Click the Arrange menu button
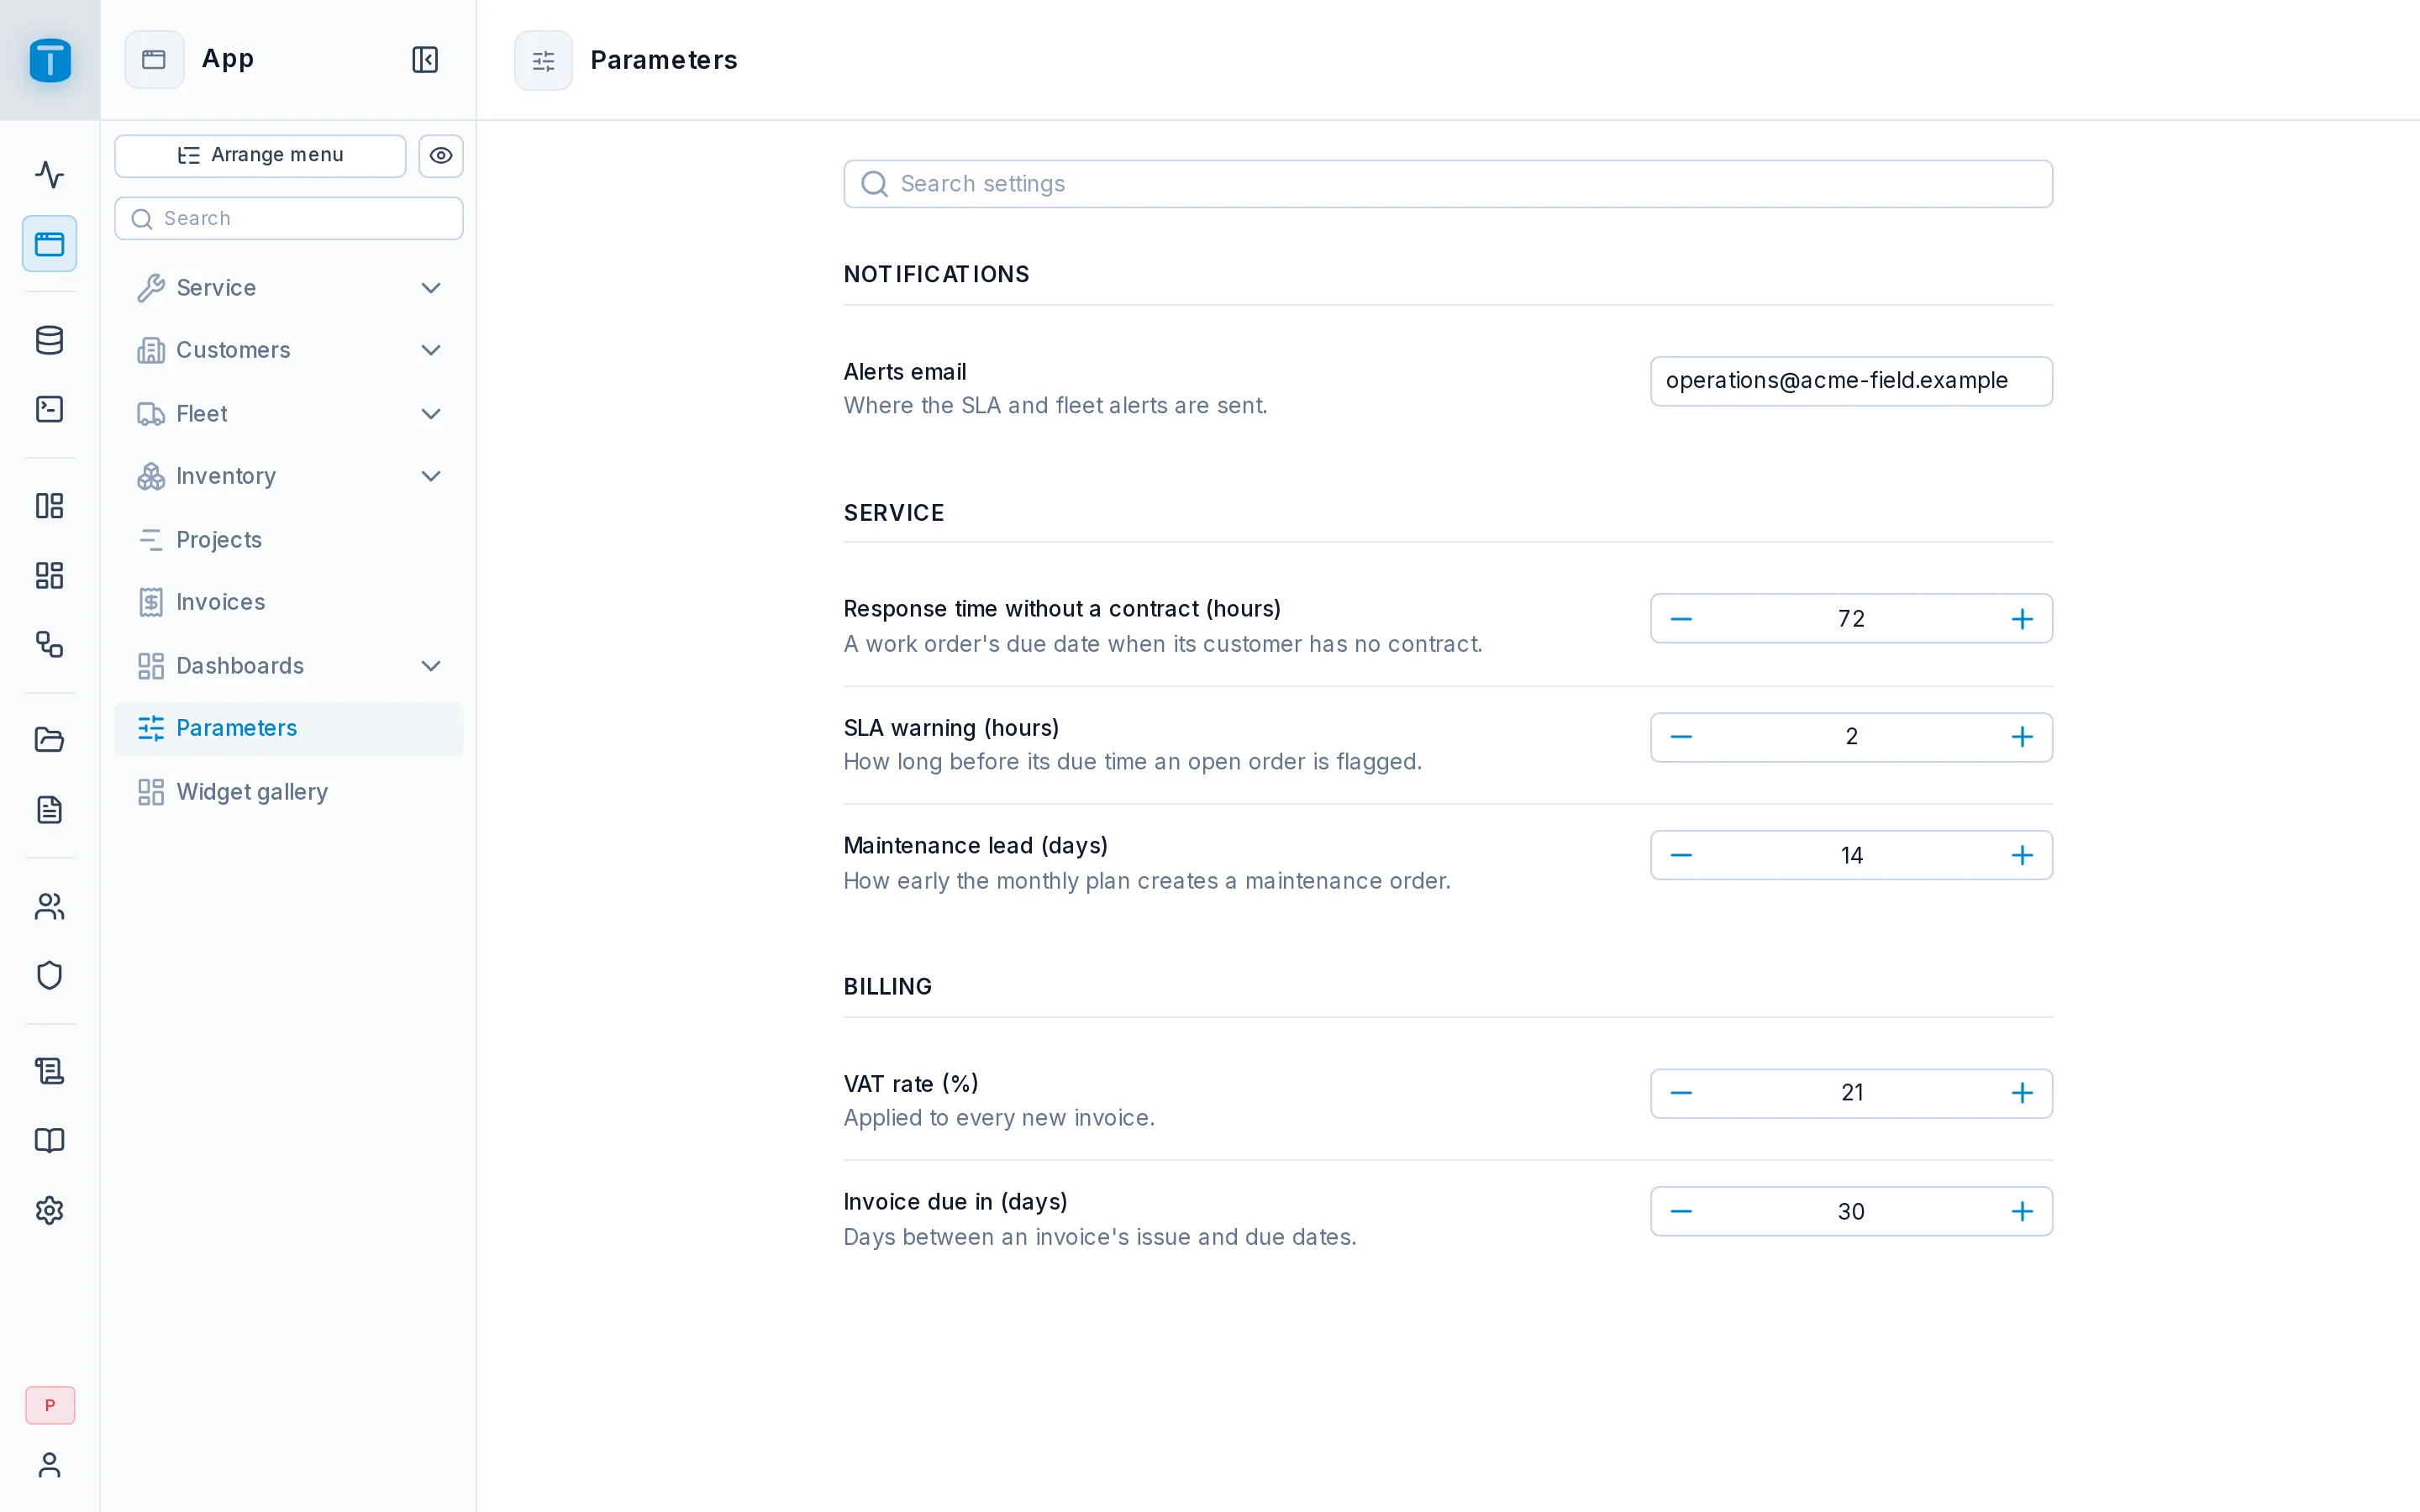 [260, 155]
